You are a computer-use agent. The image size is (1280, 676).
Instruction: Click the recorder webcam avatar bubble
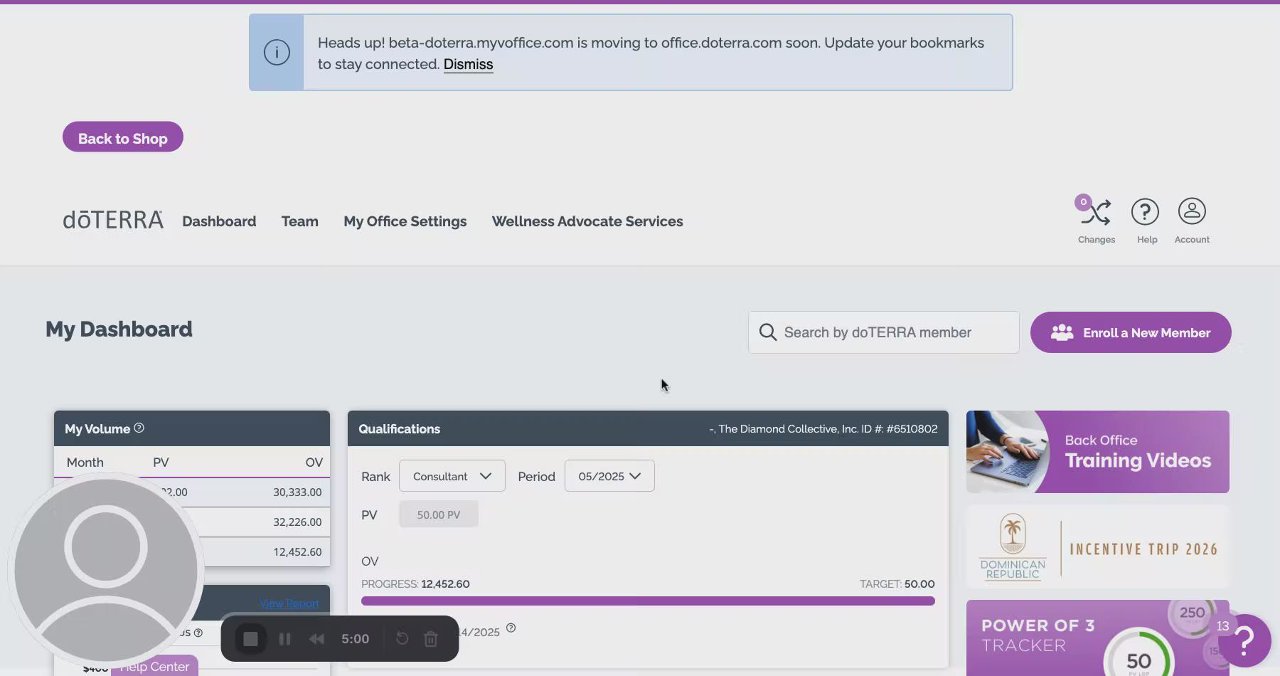(106, 572)
